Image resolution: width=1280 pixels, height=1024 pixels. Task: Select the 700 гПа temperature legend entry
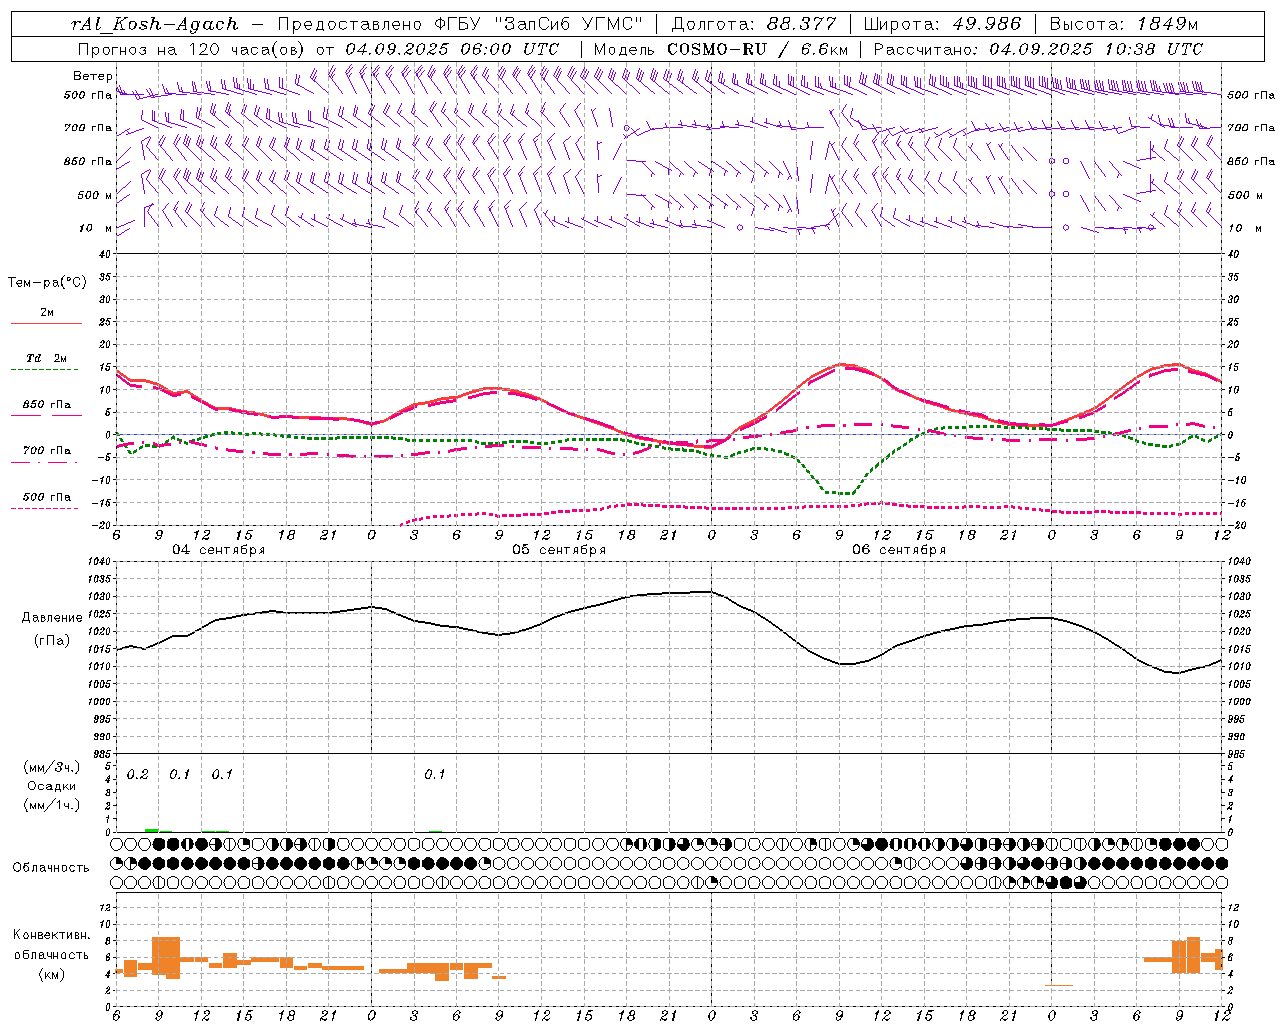47,451
